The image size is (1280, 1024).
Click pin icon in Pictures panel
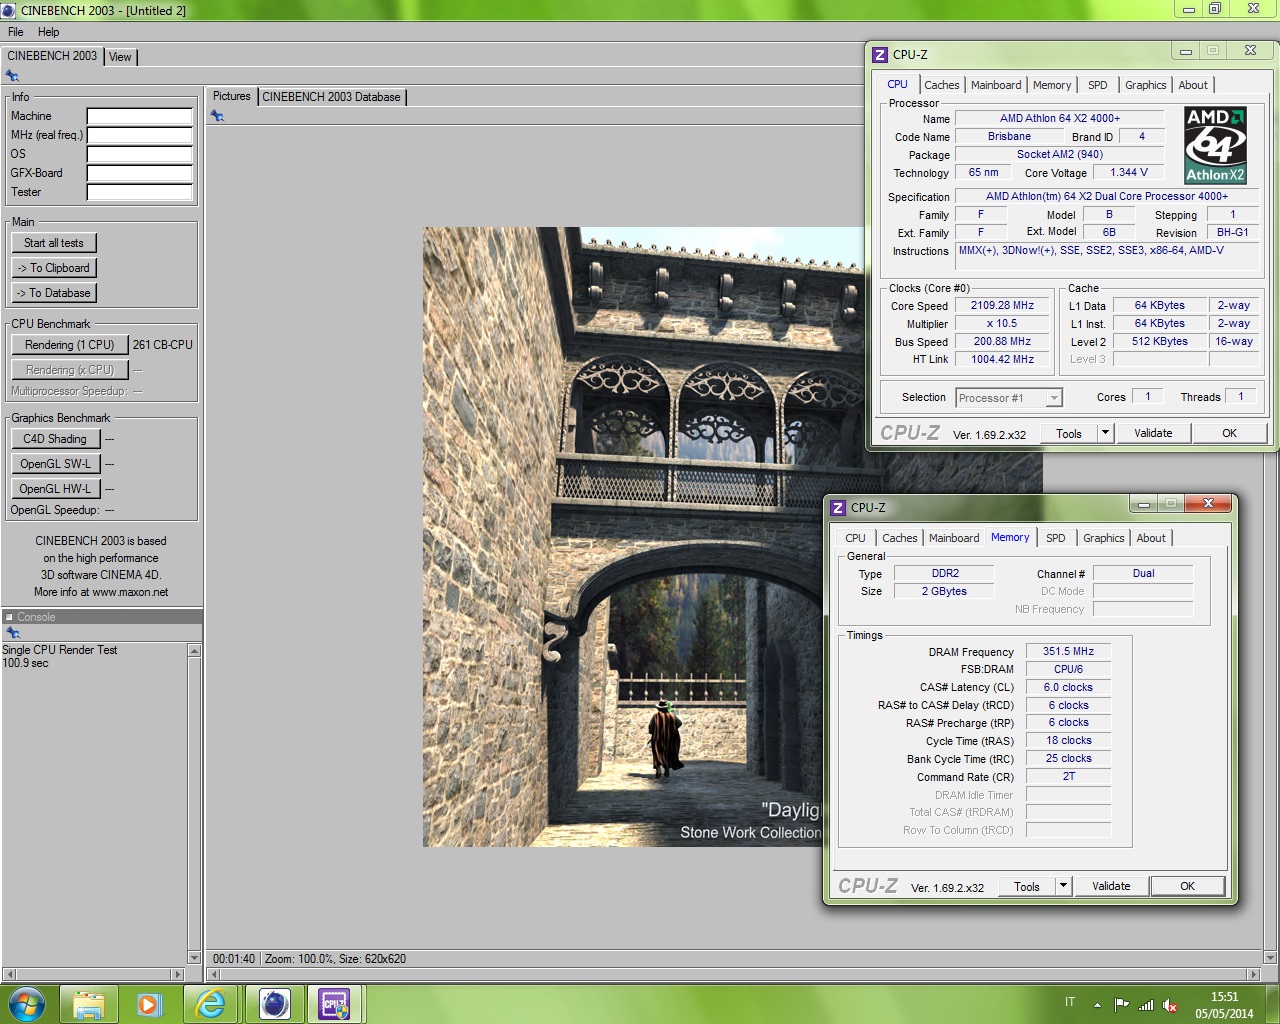(217, 116)
